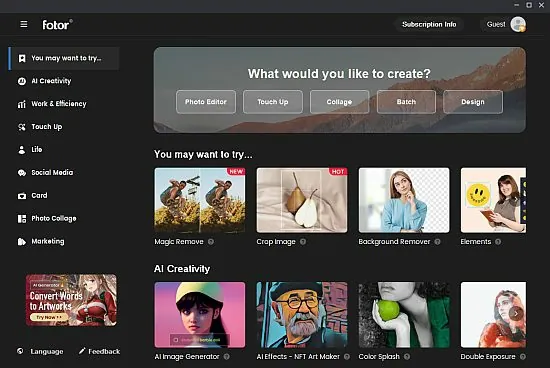Click the Card sidebar icon

pyautogui.click(x=22, y=196)
